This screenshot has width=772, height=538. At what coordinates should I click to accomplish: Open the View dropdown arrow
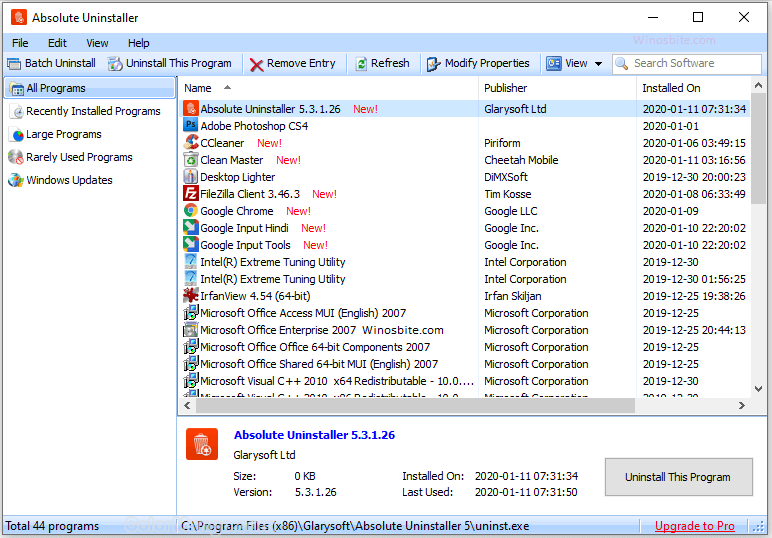pyautogui.click(x=599, y=64)
